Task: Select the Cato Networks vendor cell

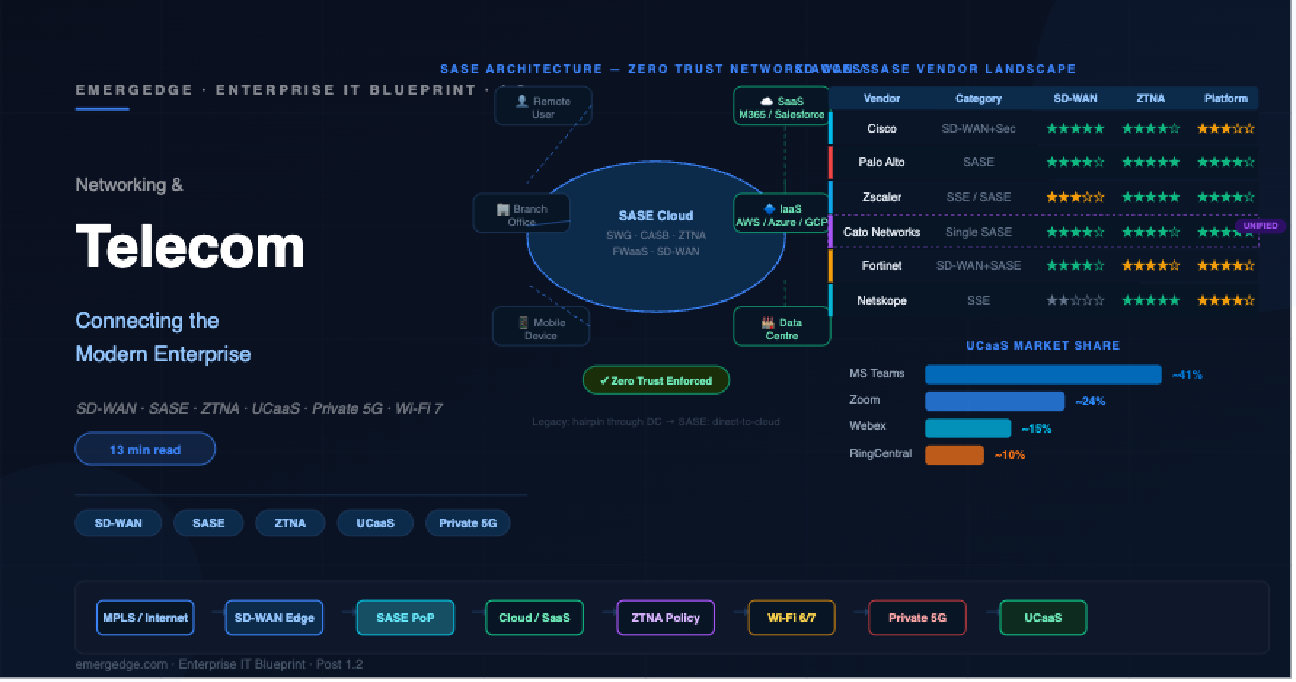Action: tap(882, 232)
